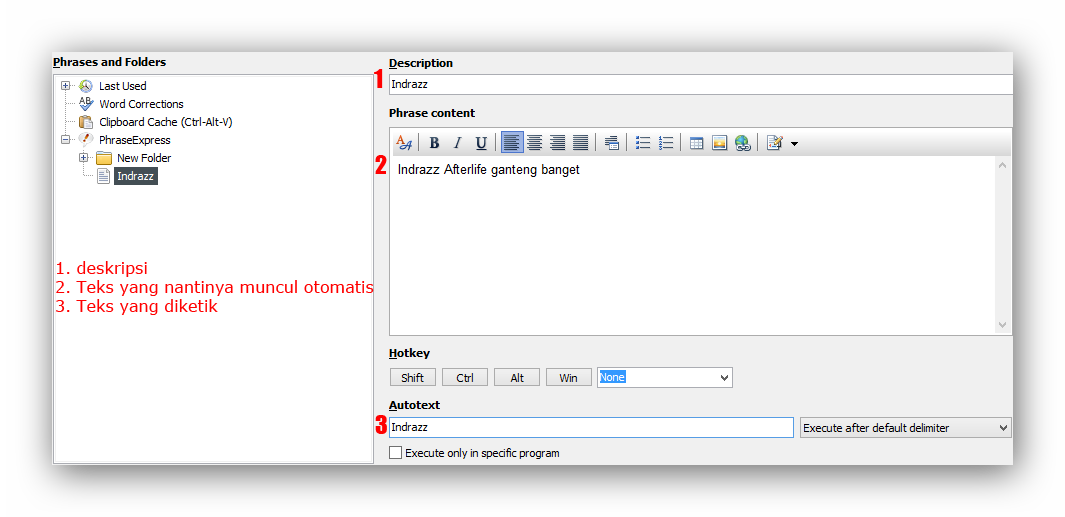Click the Last Used clock icon
The image size is (1065, 517).
(x=86, y=86)
